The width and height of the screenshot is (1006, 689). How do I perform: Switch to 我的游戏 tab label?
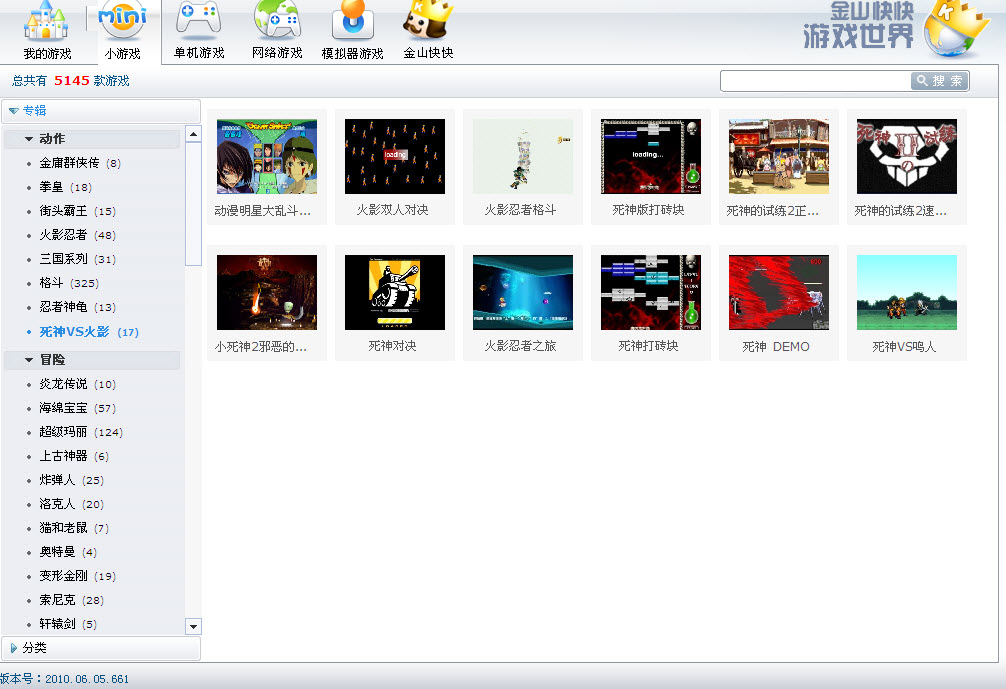point(47,53)
